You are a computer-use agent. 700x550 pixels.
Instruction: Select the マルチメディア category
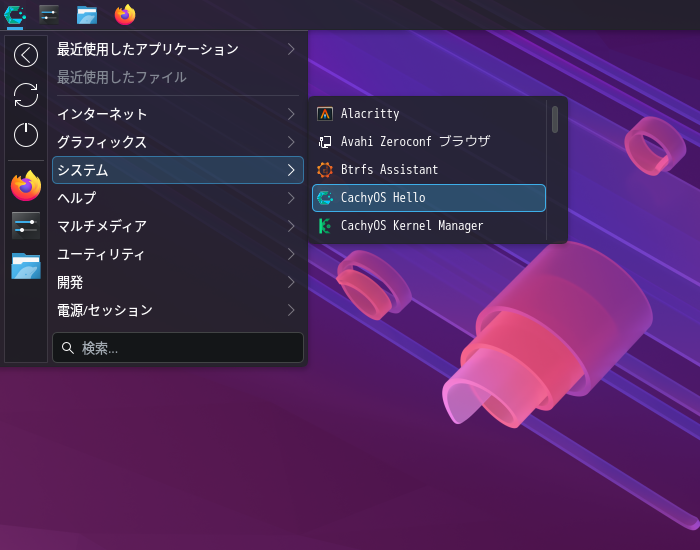(x=178, y=226)
